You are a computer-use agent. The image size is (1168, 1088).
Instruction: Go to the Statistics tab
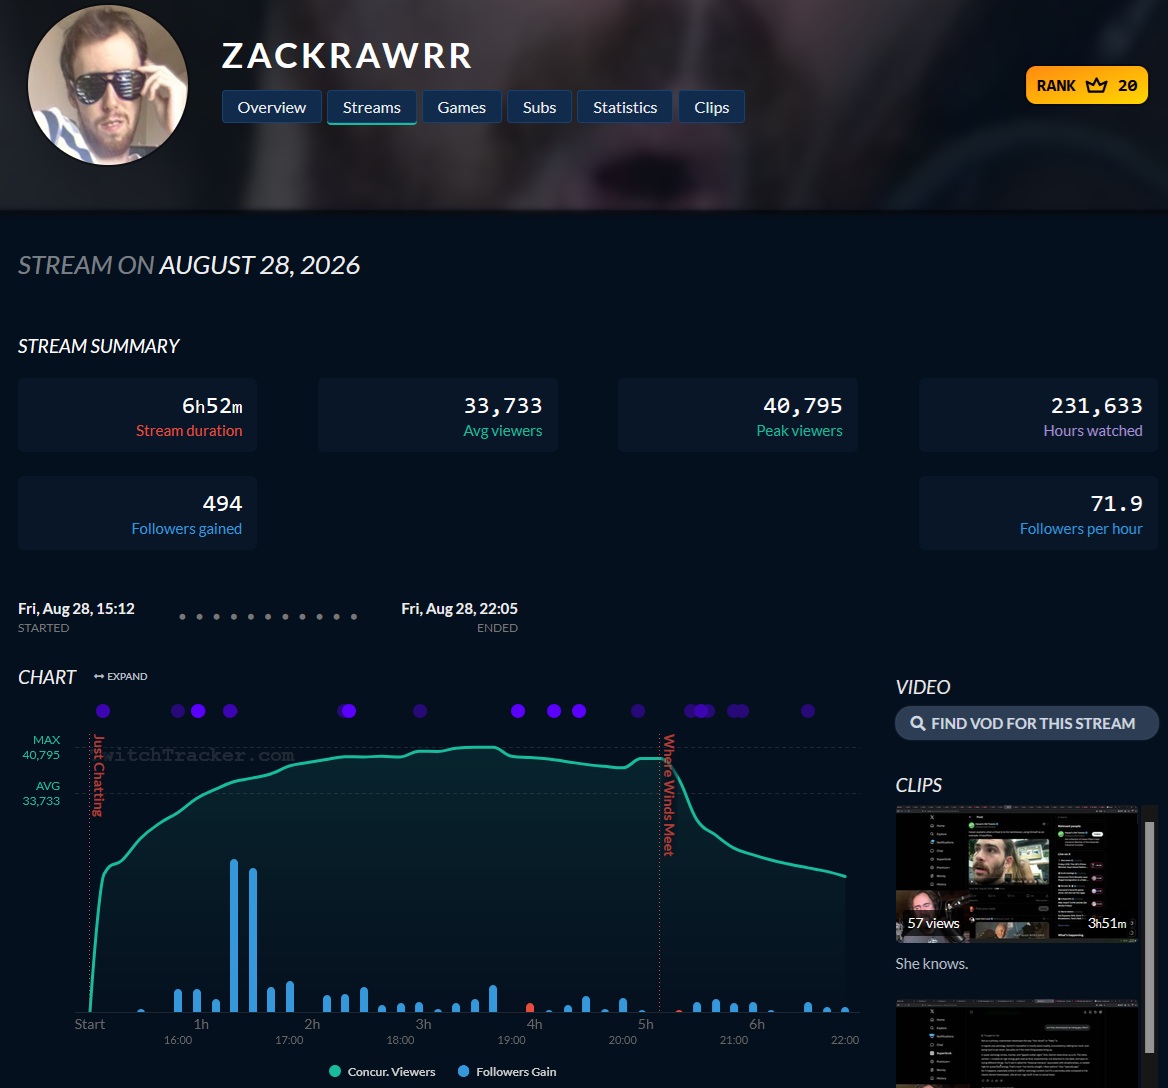pos(625,106)
